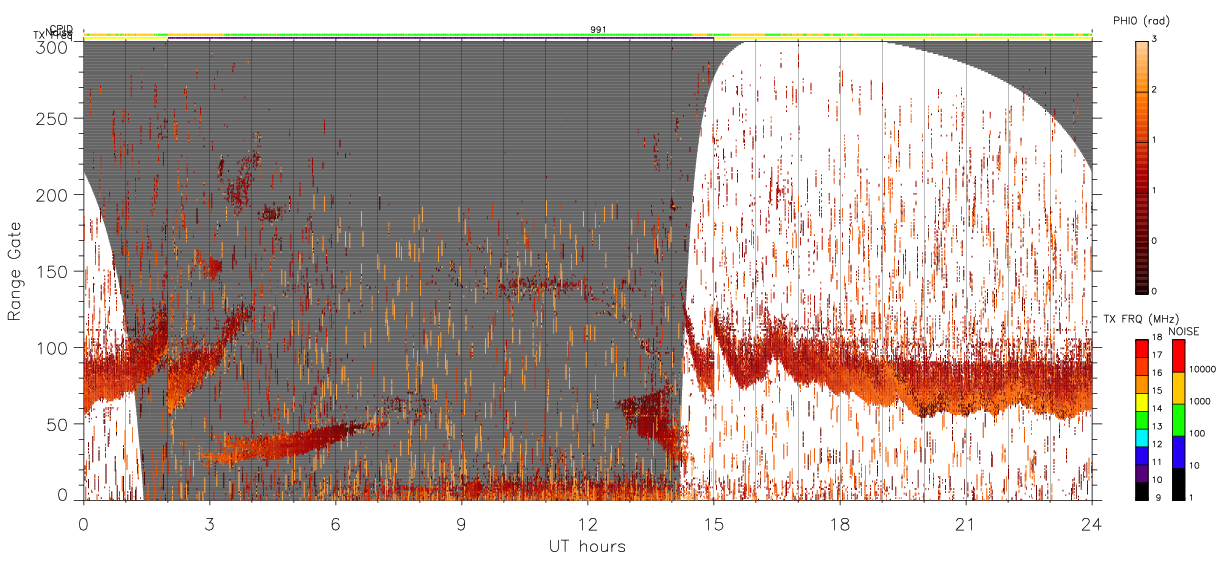Click the 'NOISE' legend title
The width and height of the screenshot is (1228, 567).
click(x=1183, y=331)
